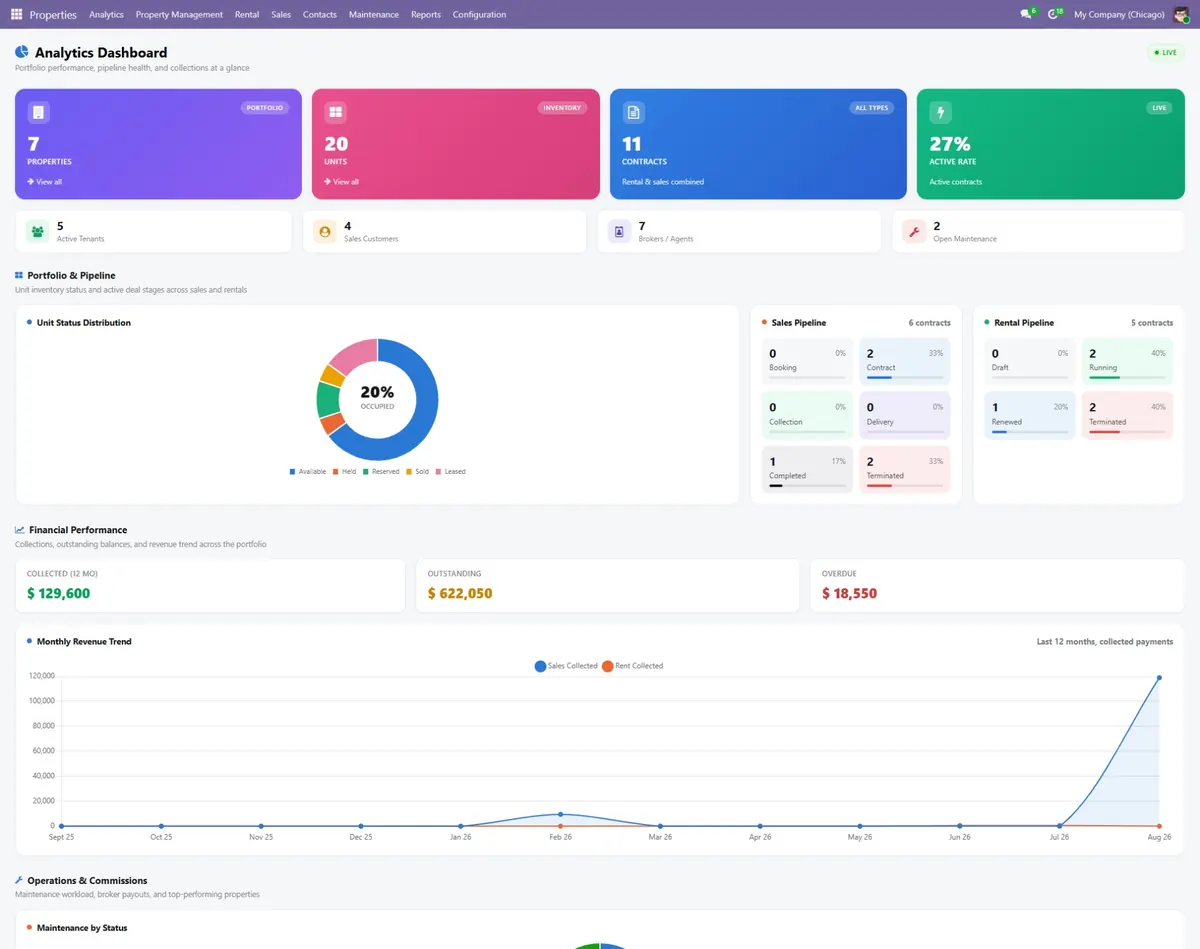Click the $ 129,600 collected value

coord(59,593)
